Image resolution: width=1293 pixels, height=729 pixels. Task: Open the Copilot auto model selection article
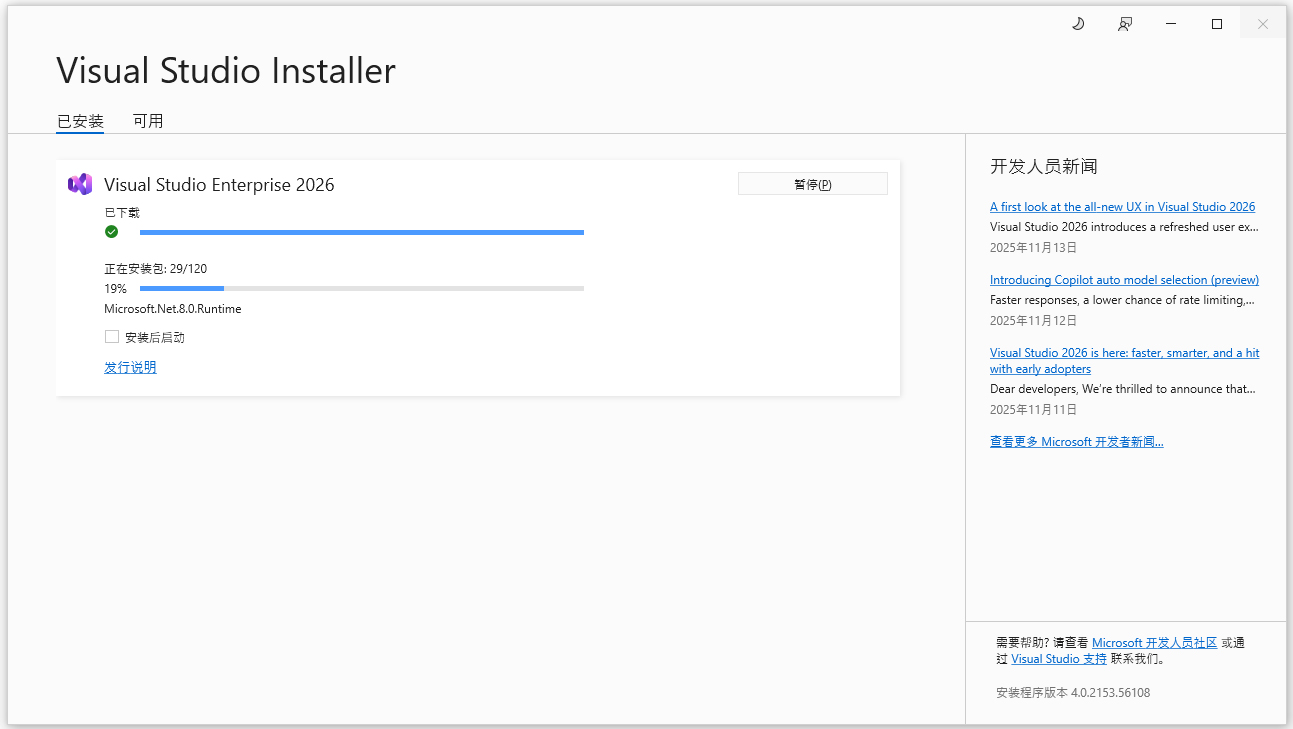(x=1124, y=280)
